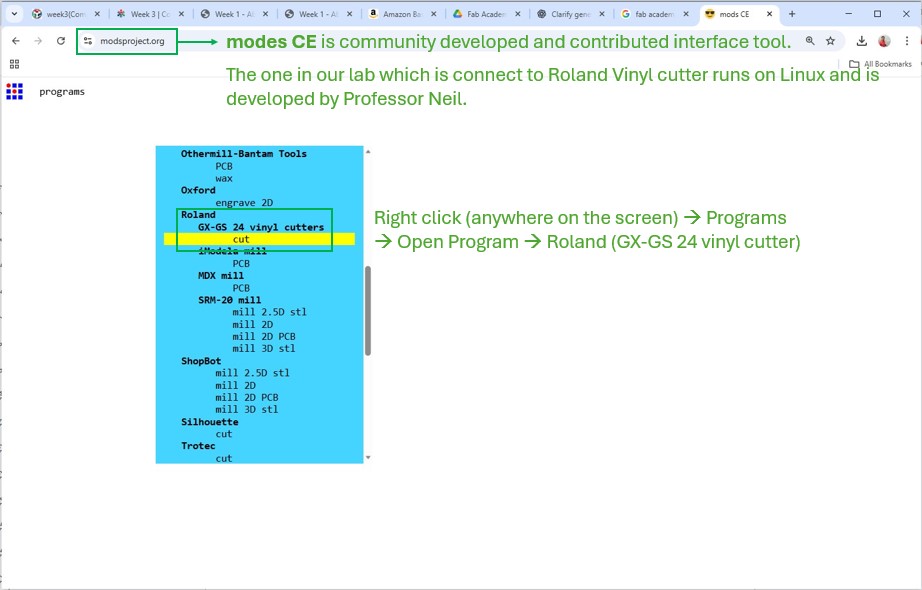The height and width of the screenshot is (590, 922).
Task: Open the browser downloads icon
Action: click(x=861, y=41)
